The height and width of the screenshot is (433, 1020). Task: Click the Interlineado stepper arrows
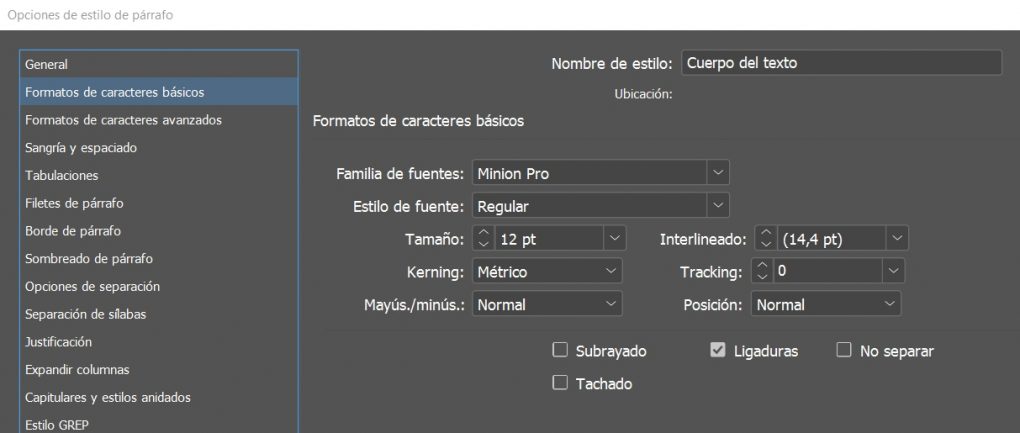point(767,239)
